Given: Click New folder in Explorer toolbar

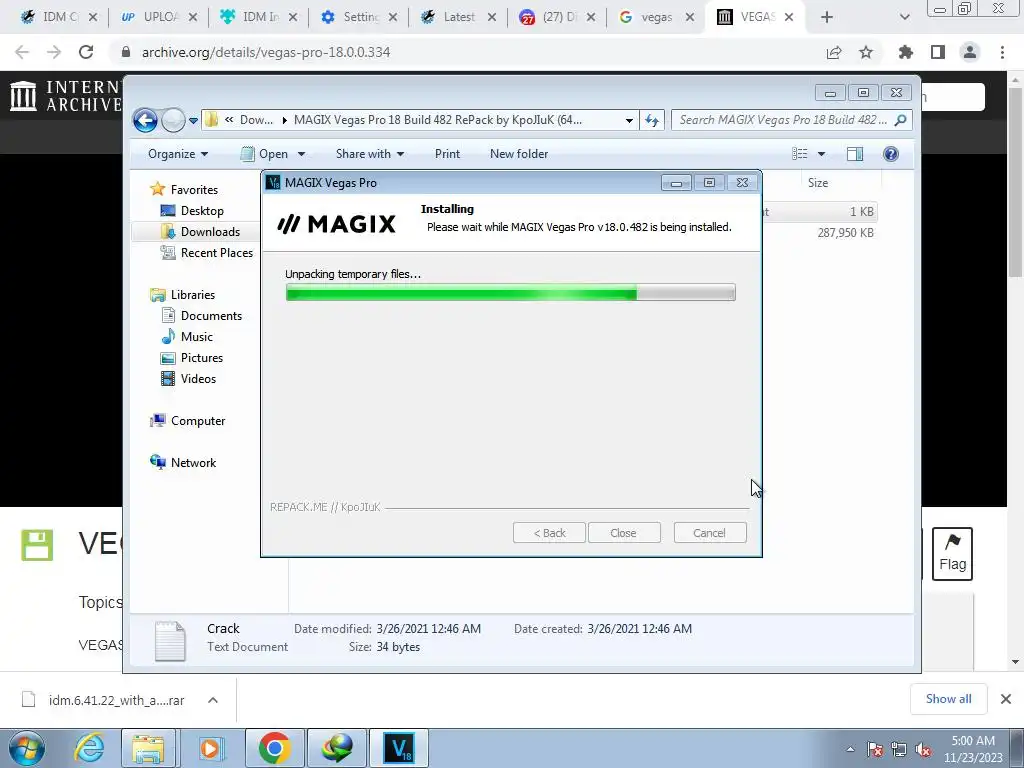Looking at the screenshot, I should pyautogui.click(x=519, y=154).
